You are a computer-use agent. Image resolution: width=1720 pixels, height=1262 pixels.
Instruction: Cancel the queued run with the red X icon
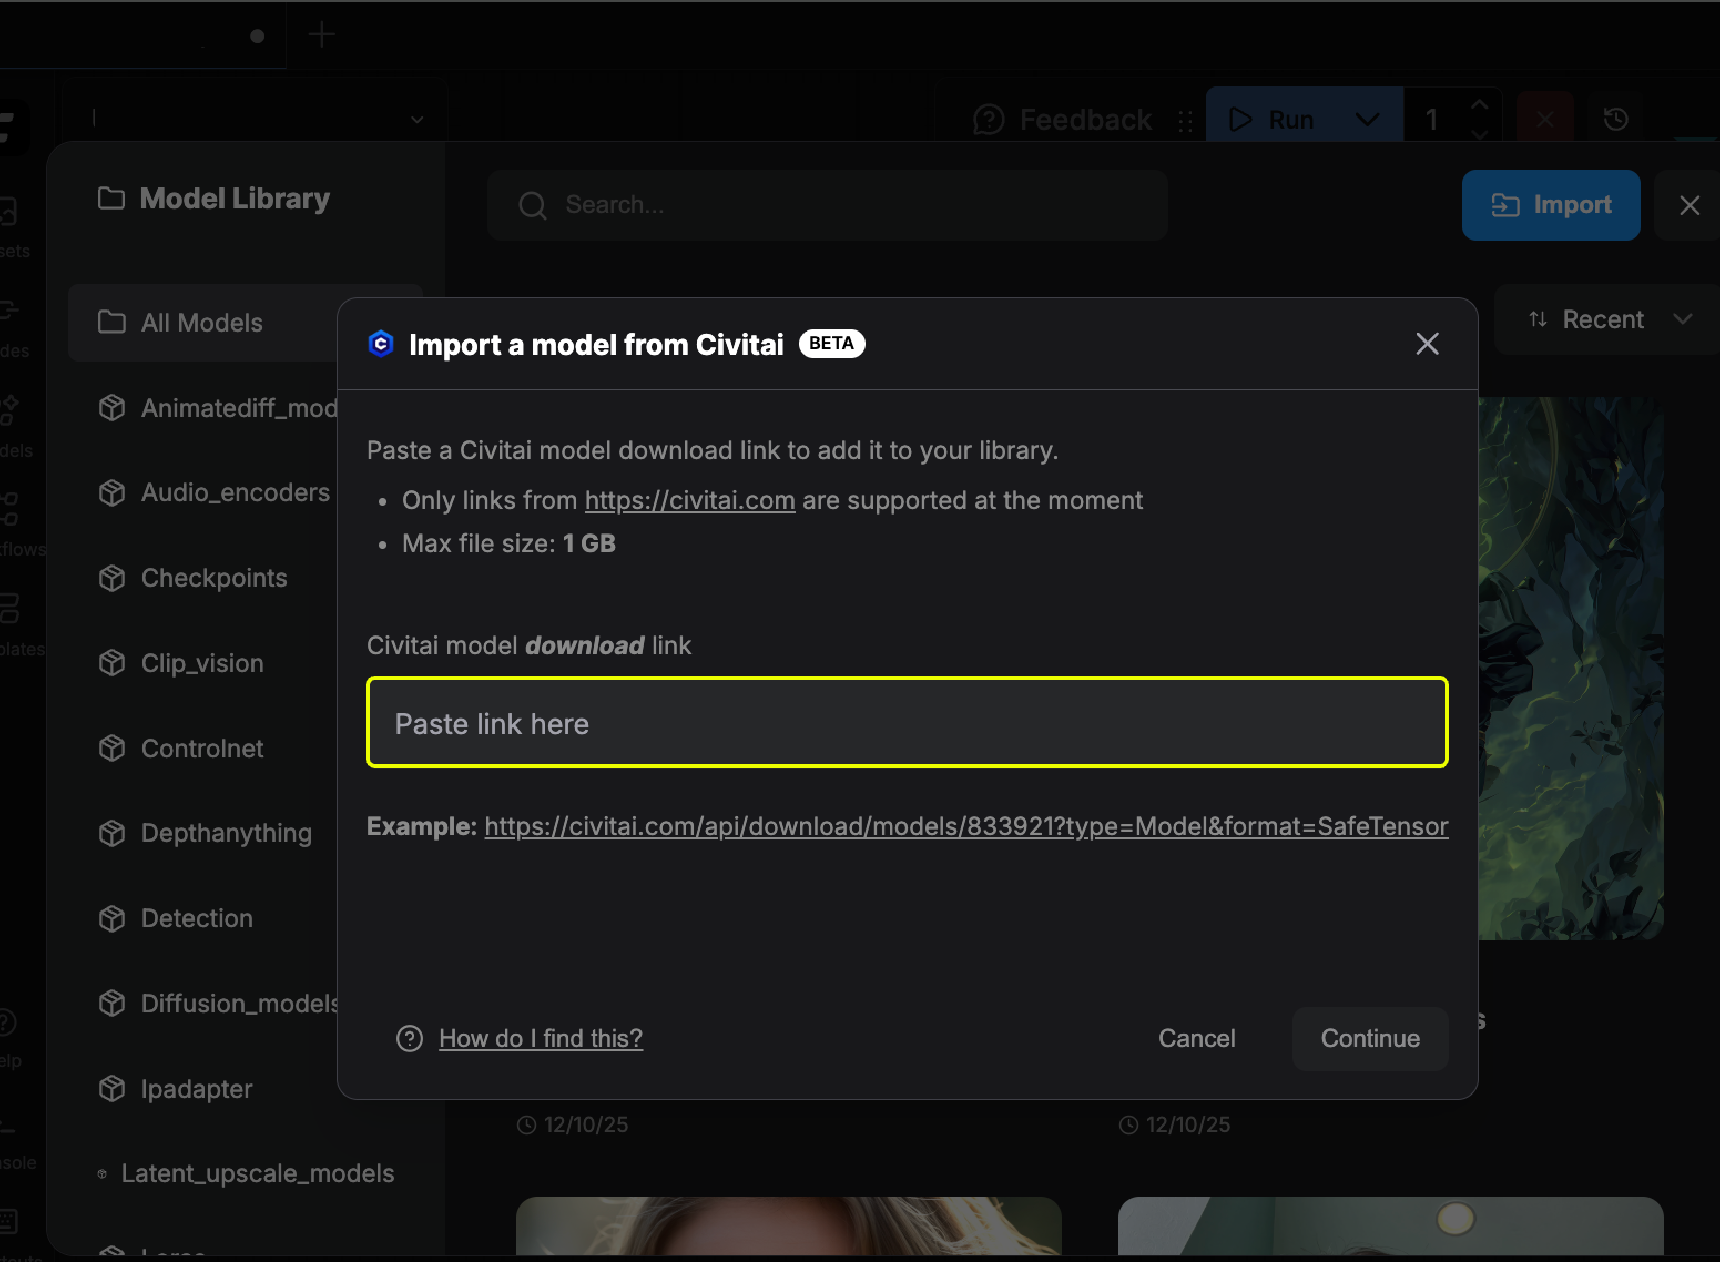click(1545, 118)
